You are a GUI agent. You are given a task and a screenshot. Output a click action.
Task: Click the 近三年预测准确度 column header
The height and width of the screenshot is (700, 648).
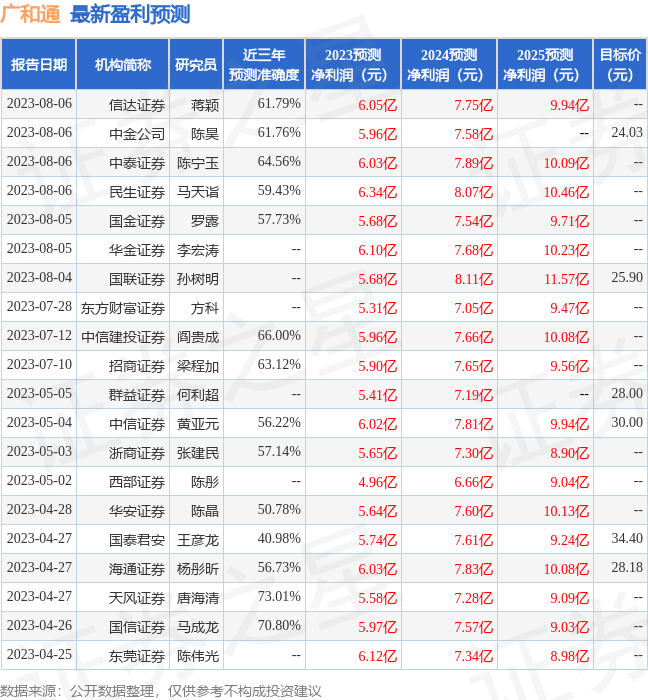pos(264,65)
